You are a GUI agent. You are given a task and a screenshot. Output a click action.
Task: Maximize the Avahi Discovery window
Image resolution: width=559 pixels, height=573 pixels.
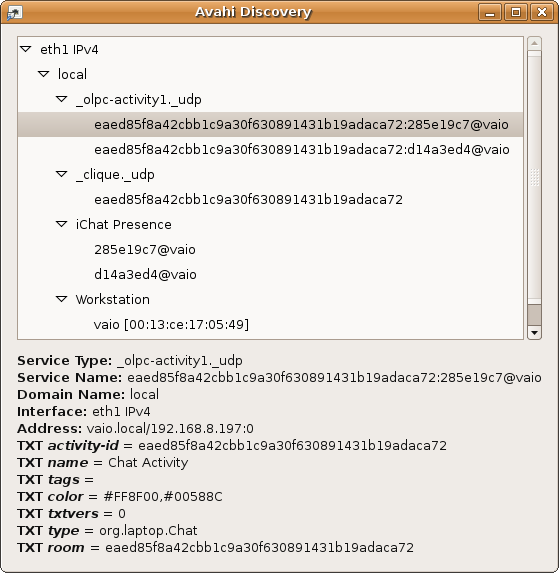tap(516, 12)
